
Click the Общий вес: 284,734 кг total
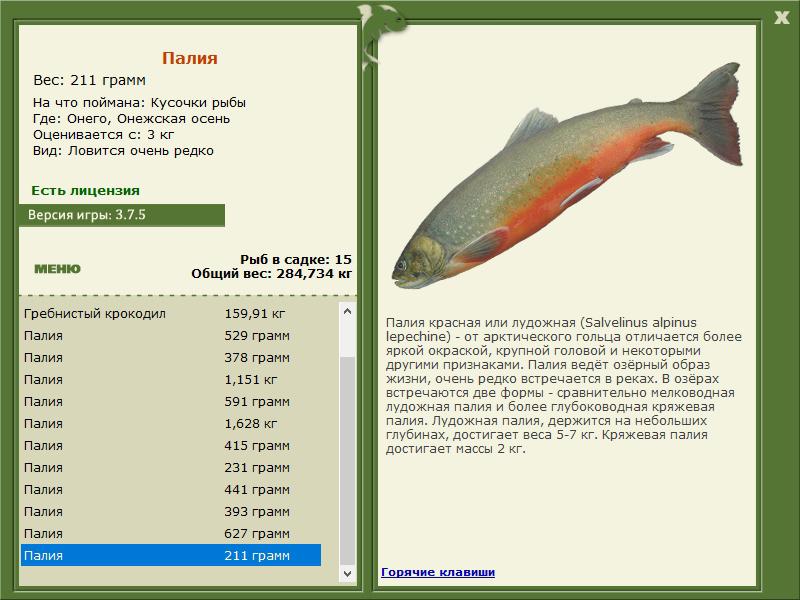[x=271, y=273]
